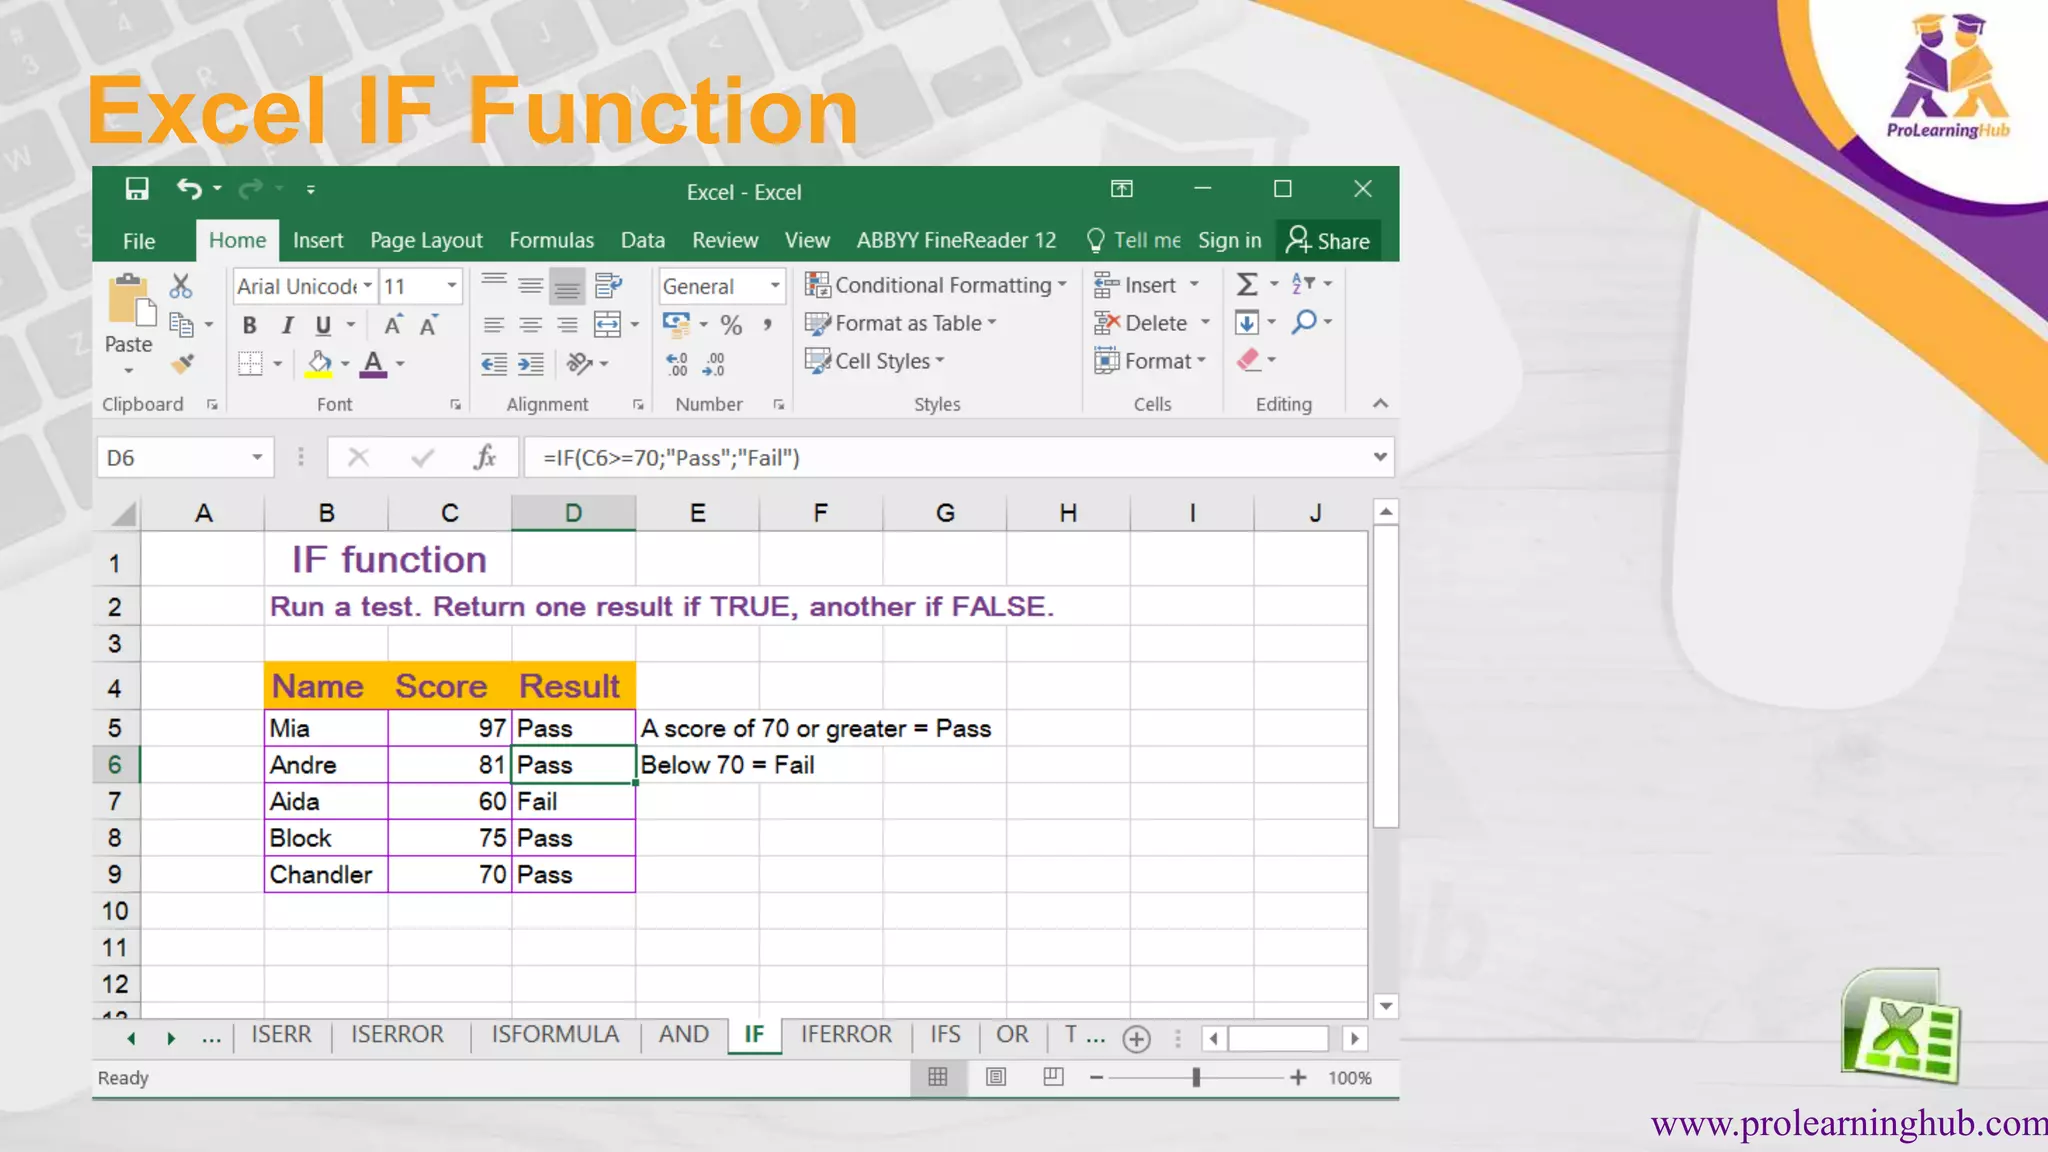
Task: Click the vertical scrollbar thumb
Action: [x=1385, y=677]
